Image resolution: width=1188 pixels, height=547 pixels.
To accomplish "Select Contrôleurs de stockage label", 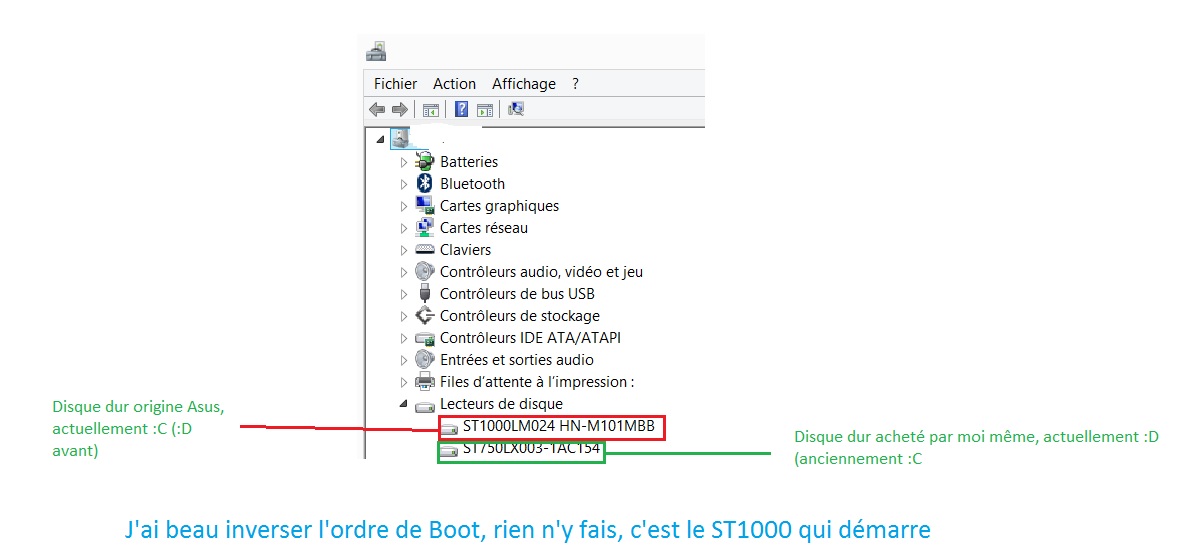I will point(520,315).
